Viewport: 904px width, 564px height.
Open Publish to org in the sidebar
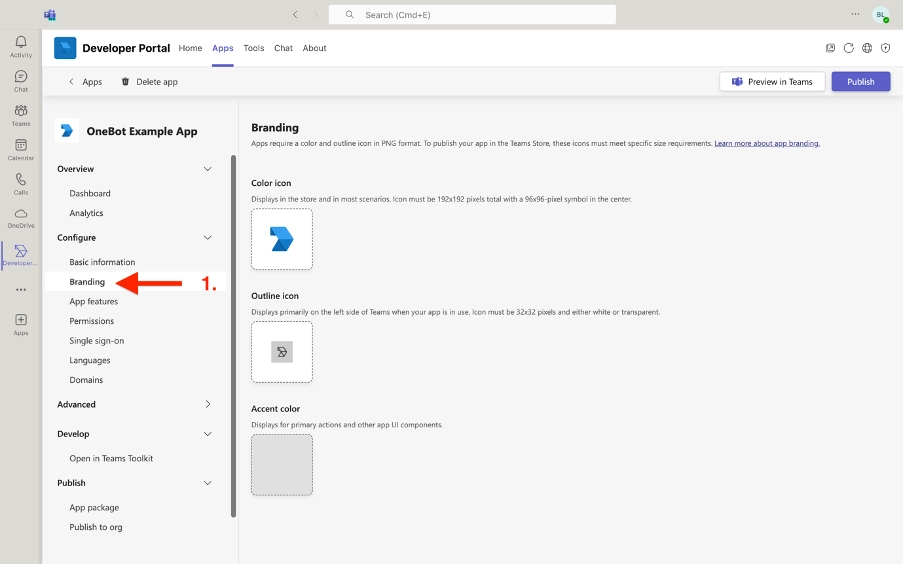96,527
